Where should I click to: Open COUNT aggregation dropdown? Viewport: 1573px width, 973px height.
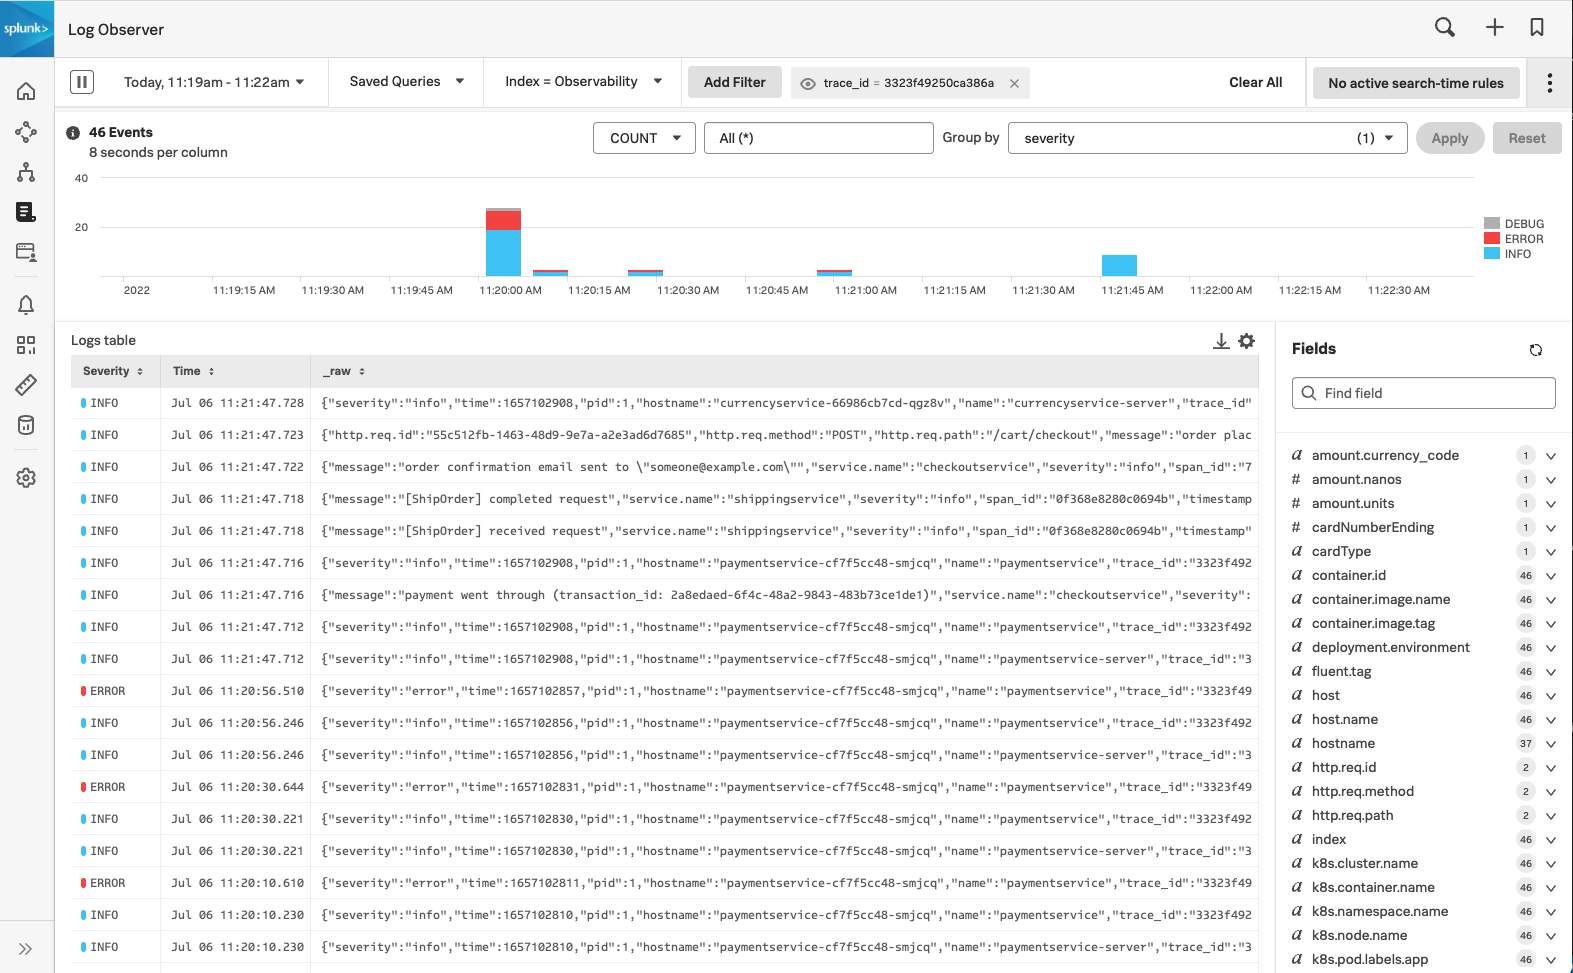click(x=644, y=138)
